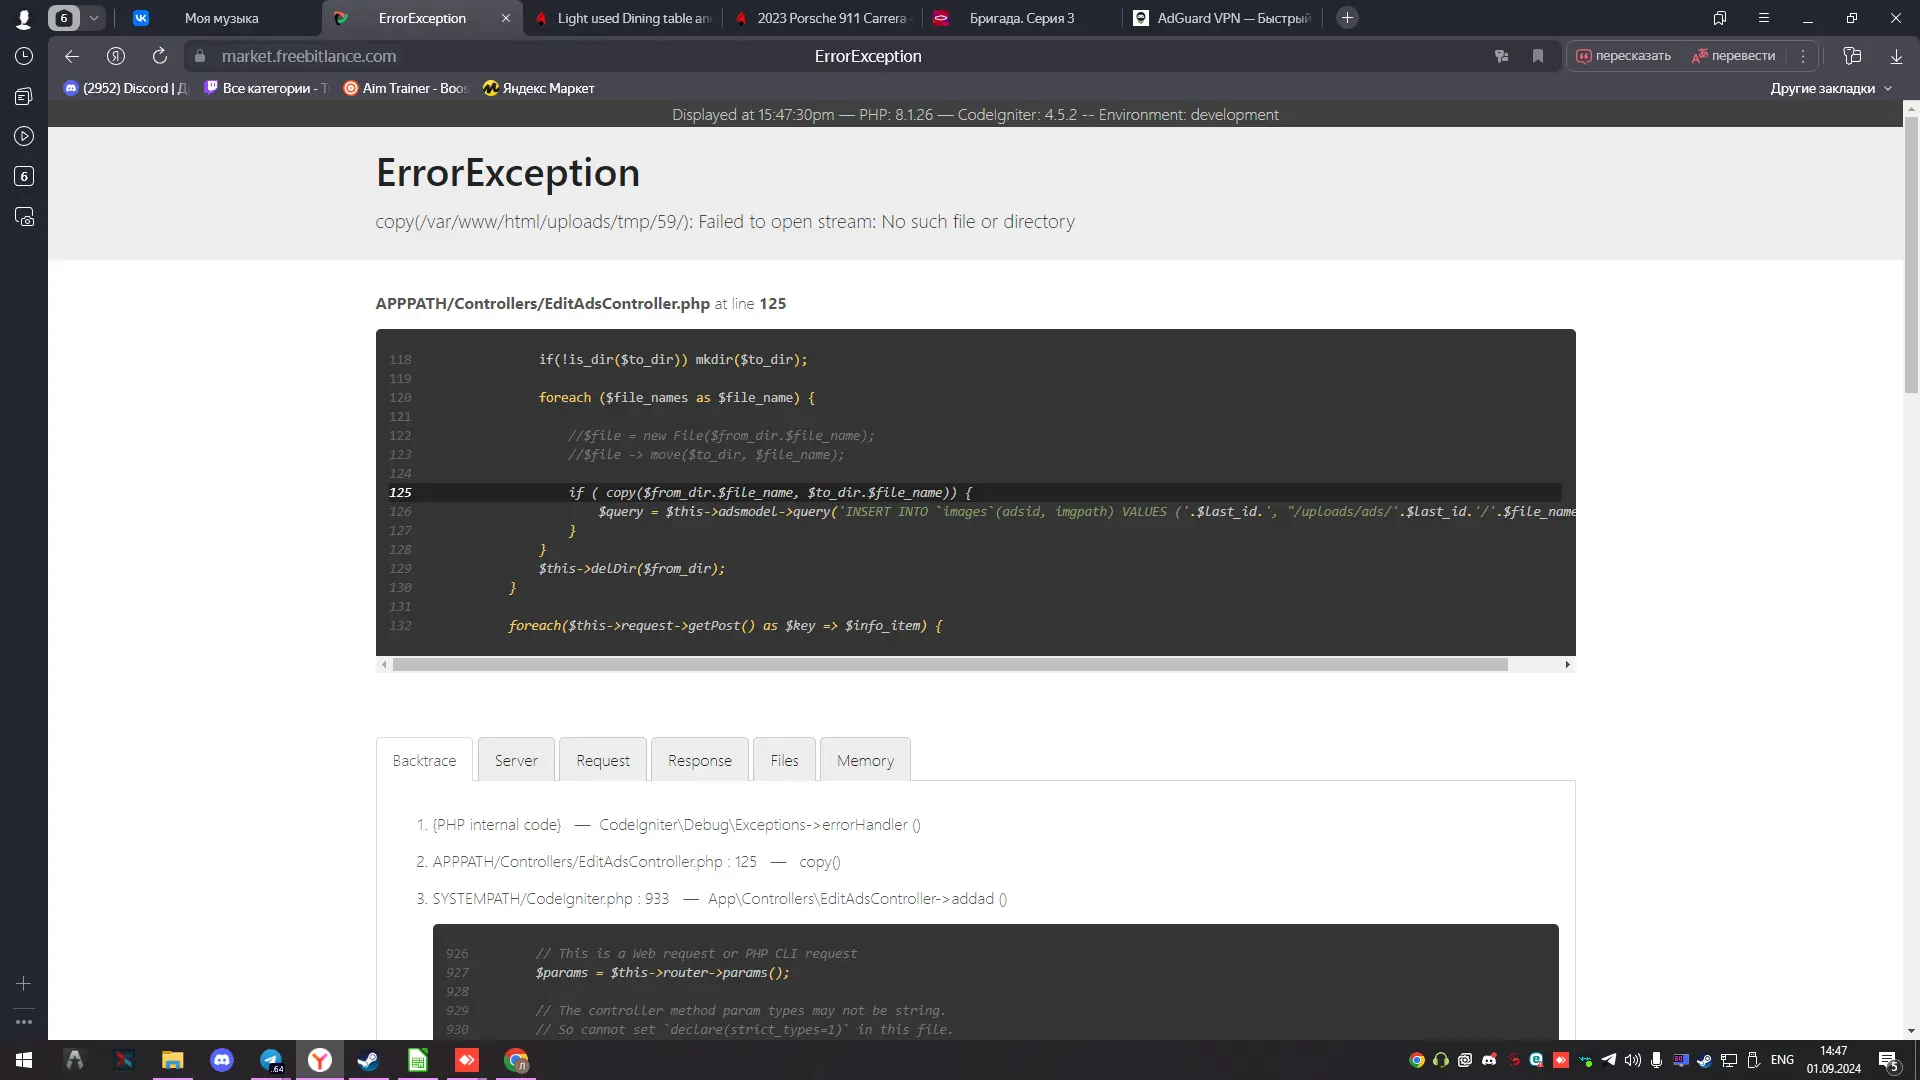Open Discord from the taskbar

222,1060
